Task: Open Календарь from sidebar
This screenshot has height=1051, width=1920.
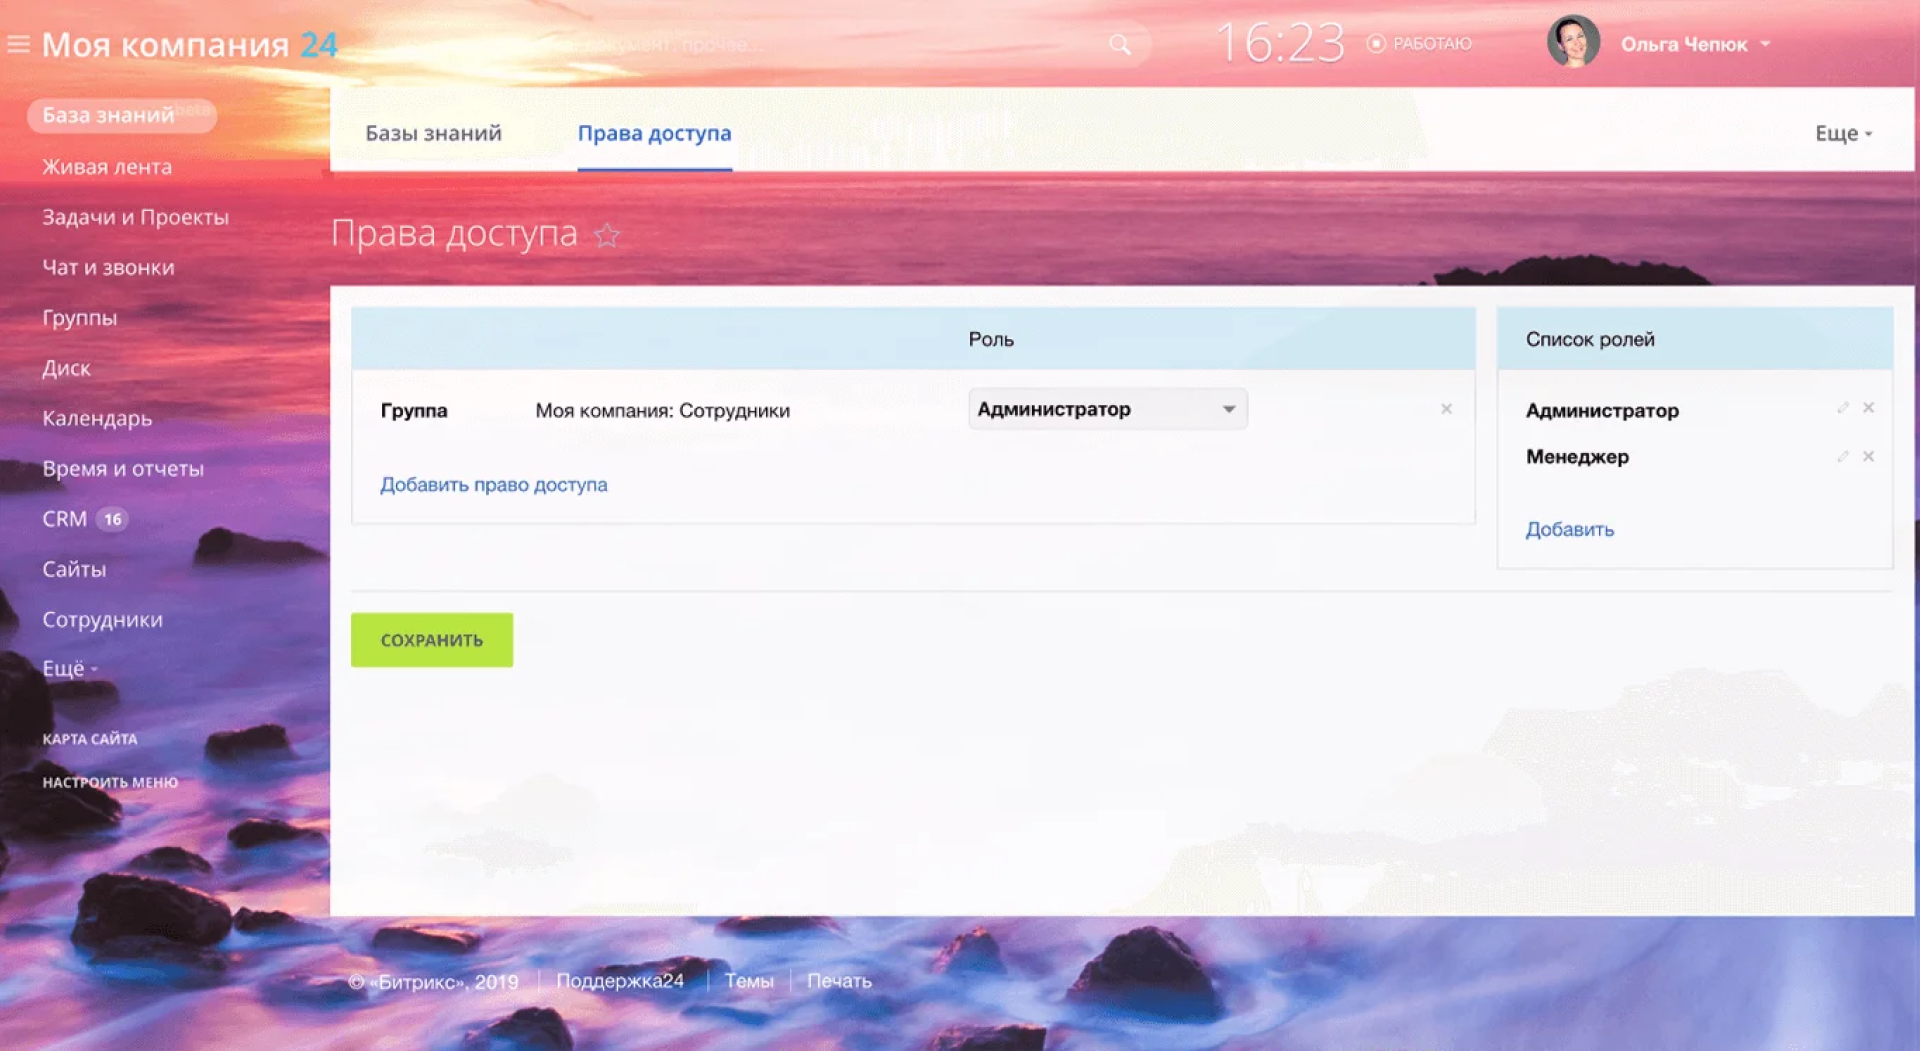Action: click(x=97, y=418)
